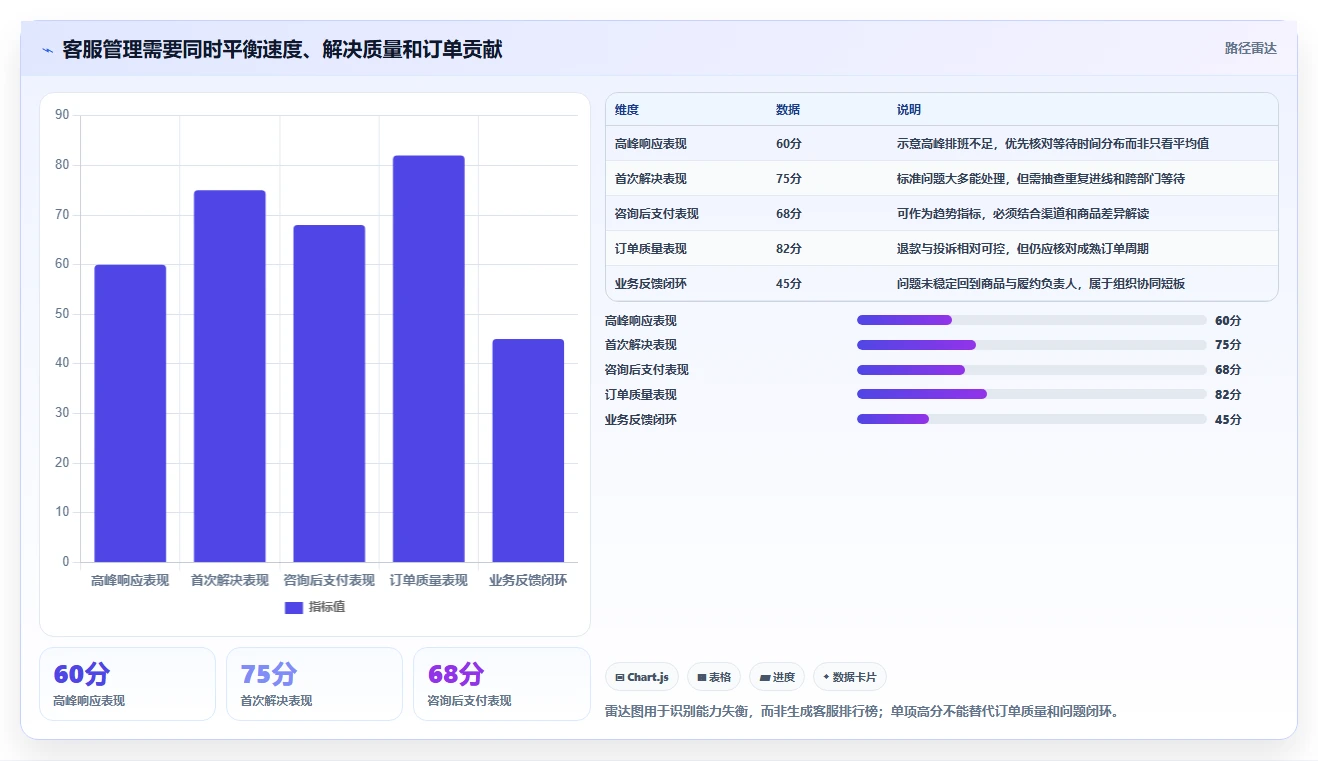The height and width of the screenshot is (761, 1318).
Task: Select the 首次解决表现 bar in the chart
Action: (x=229, y=376)
